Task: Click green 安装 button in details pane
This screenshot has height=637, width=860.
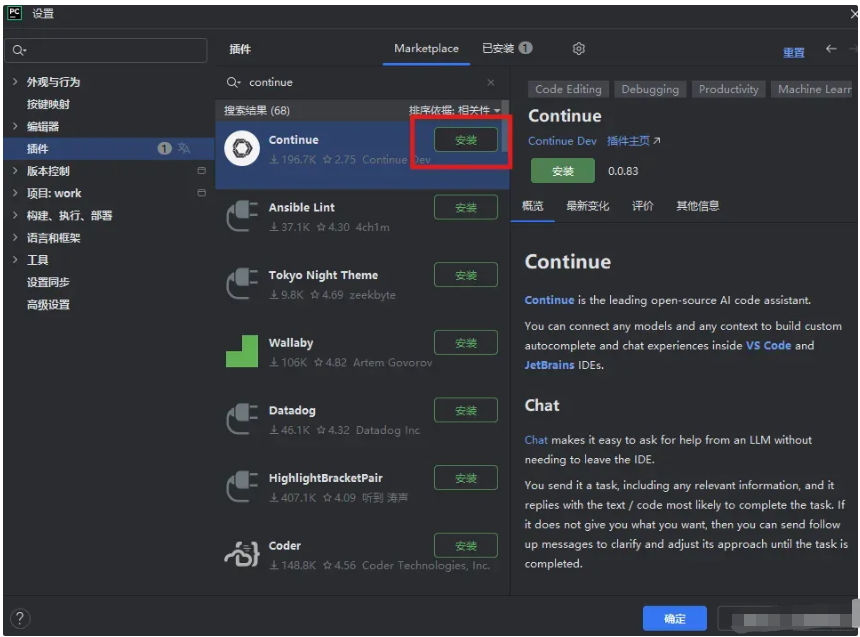Action: (x=562, y=171)
